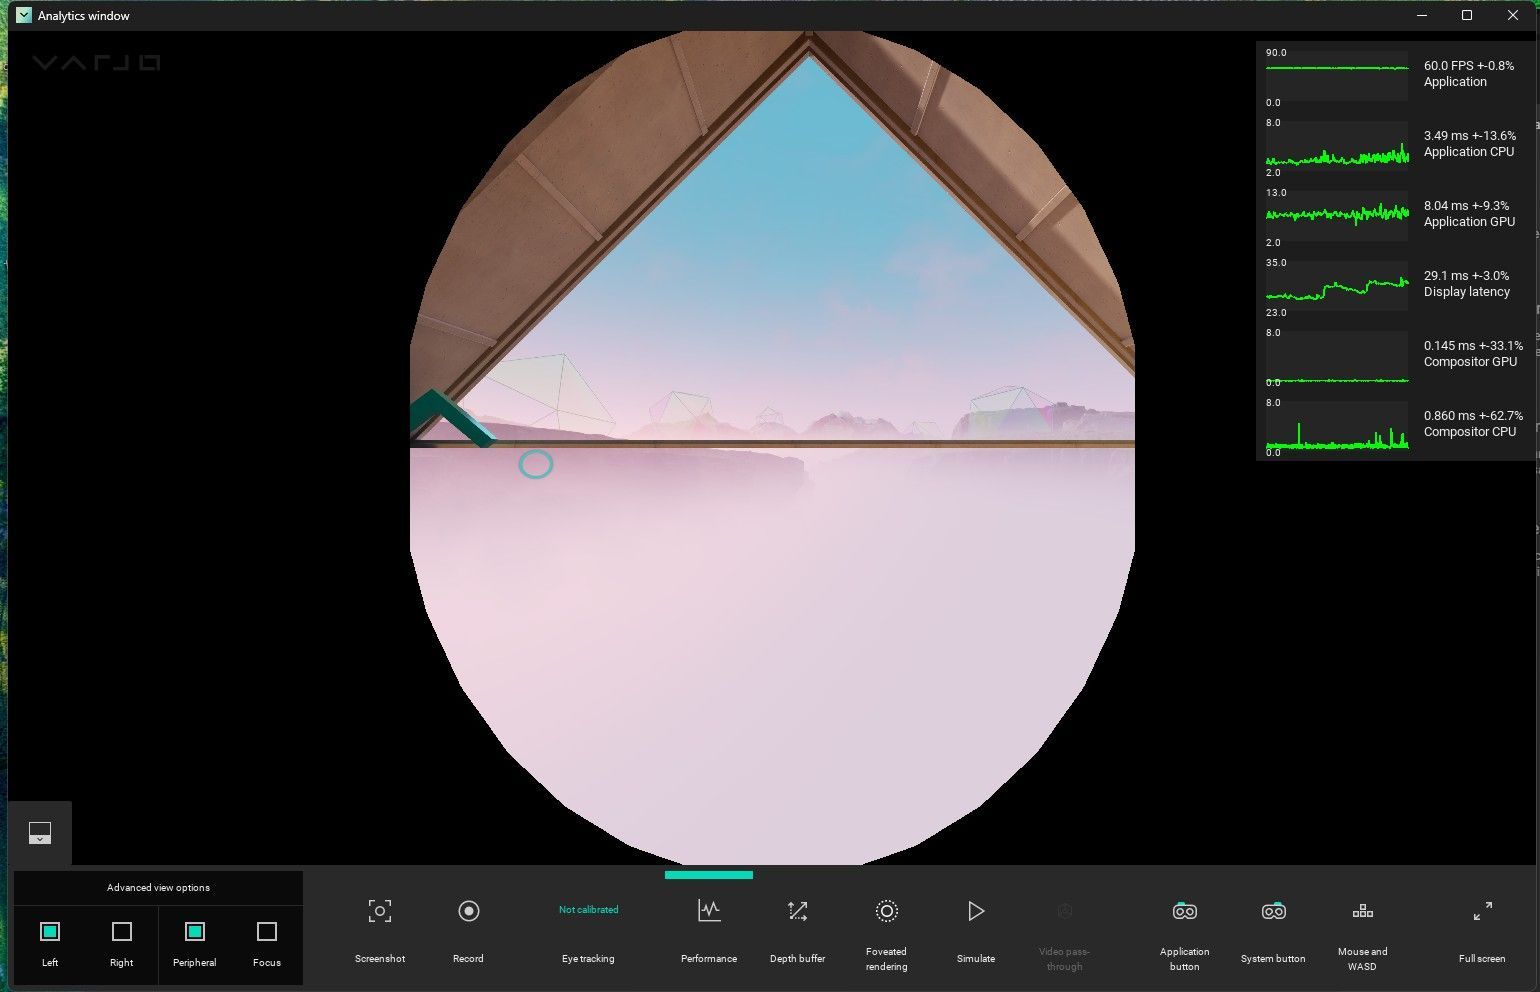
Task: Start recording with the Record icon
Action: (x=468, y=911)
